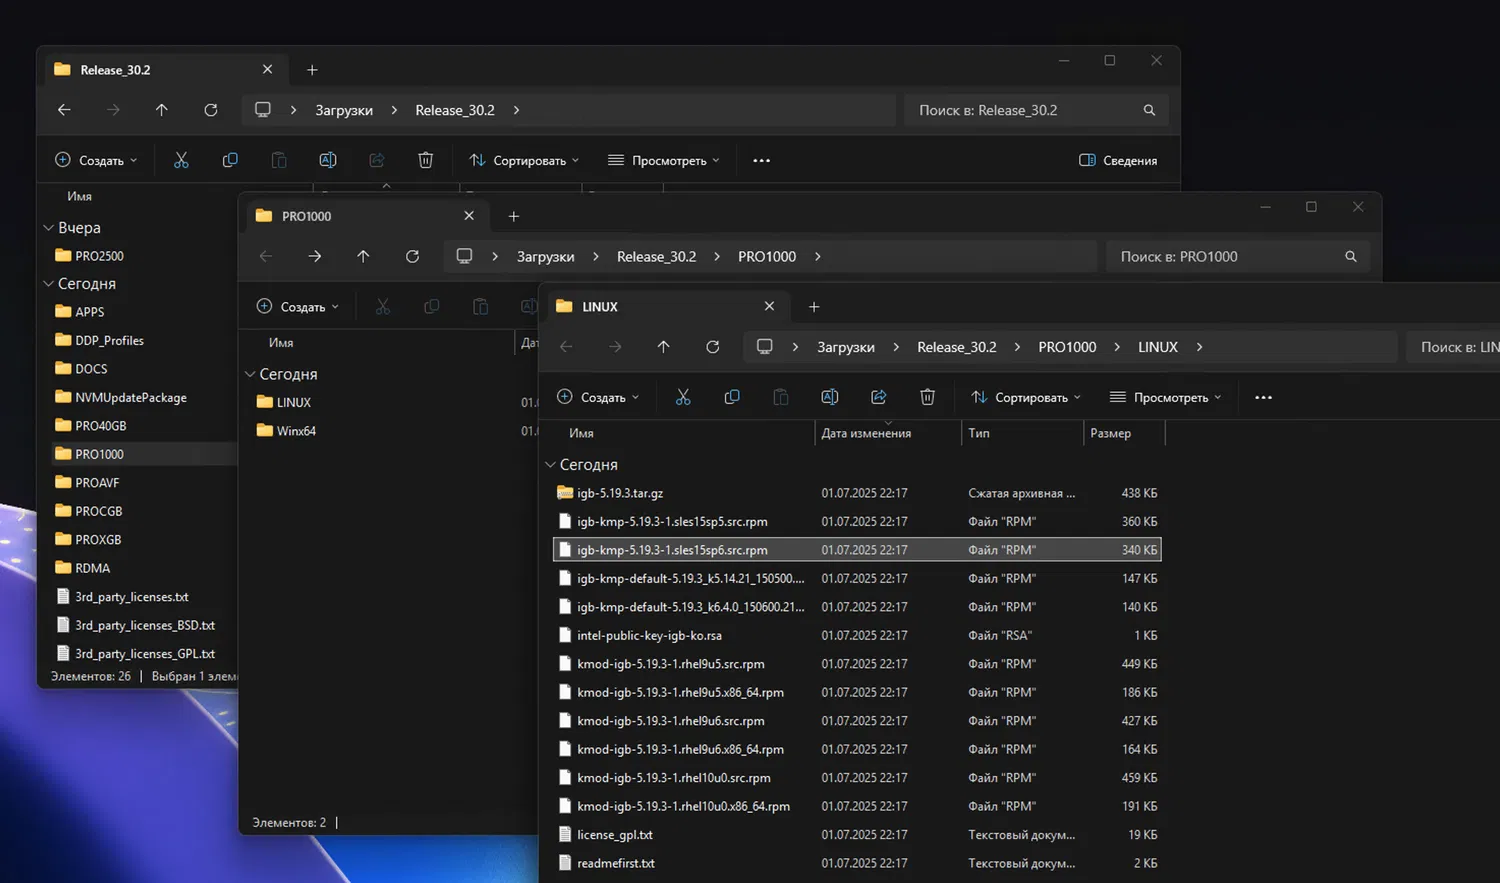Refresh the LINUX folder view

pos(712,347)
